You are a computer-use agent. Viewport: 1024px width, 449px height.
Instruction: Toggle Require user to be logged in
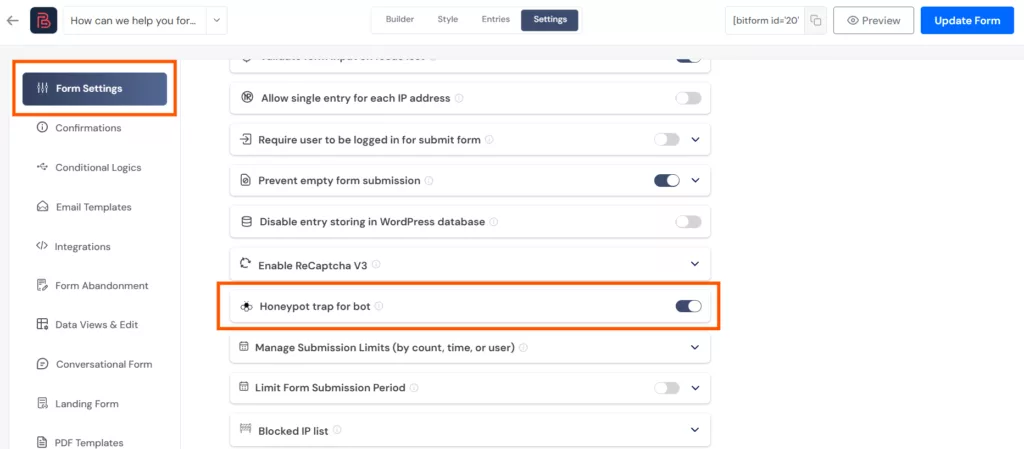667,140
